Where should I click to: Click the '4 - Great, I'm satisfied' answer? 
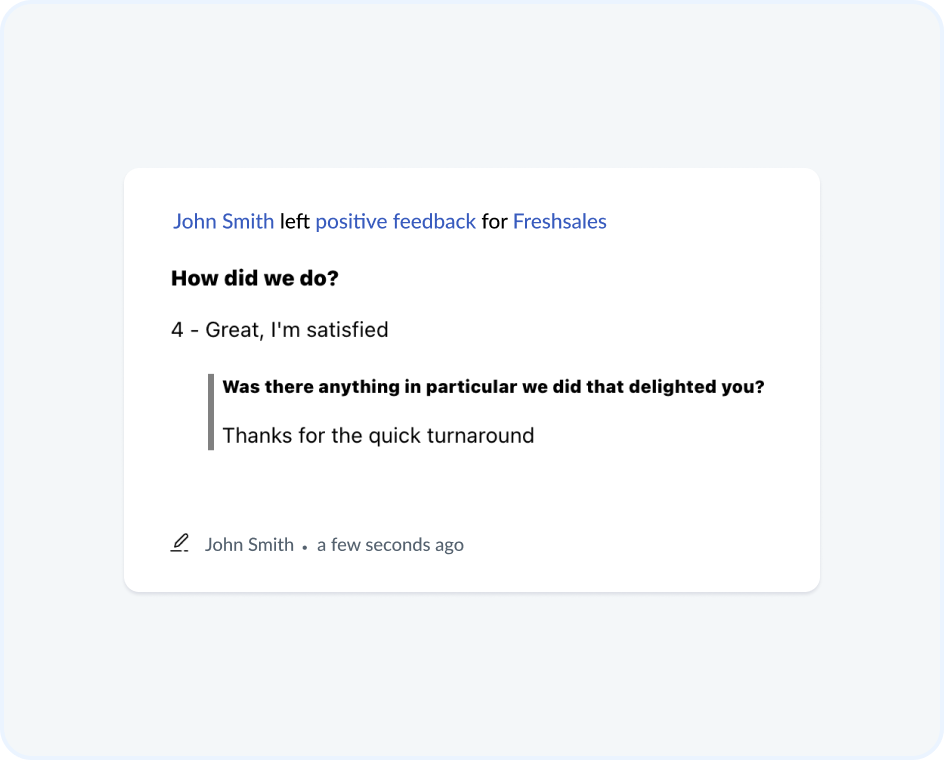click(279, 330)
